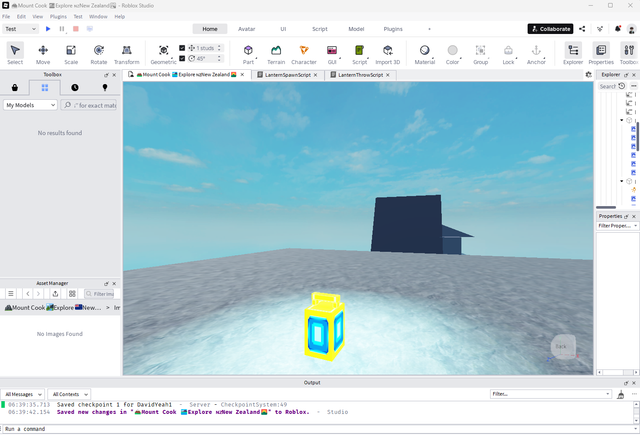Click the Explorer search field
The height and width of the screenshot is (437, 640).
607,86
